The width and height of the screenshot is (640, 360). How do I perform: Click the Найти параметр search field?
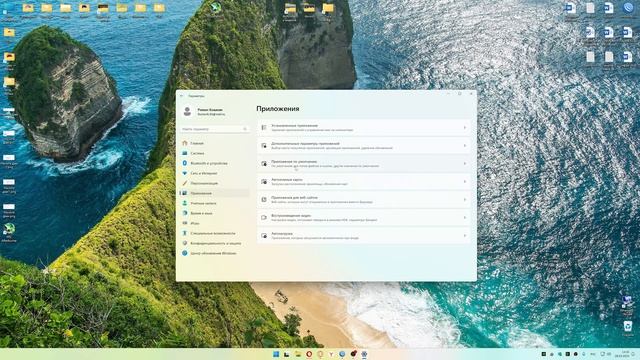click(215, 129)
